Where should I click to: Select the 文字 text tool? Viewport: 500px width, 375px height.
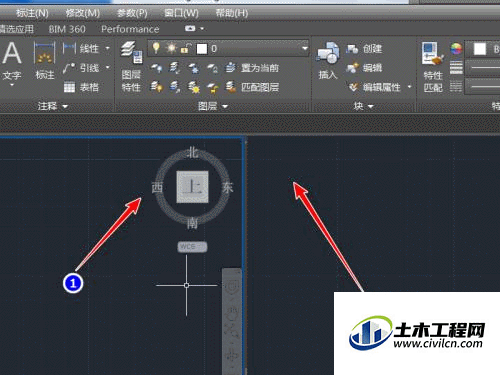tap(12, 63)
